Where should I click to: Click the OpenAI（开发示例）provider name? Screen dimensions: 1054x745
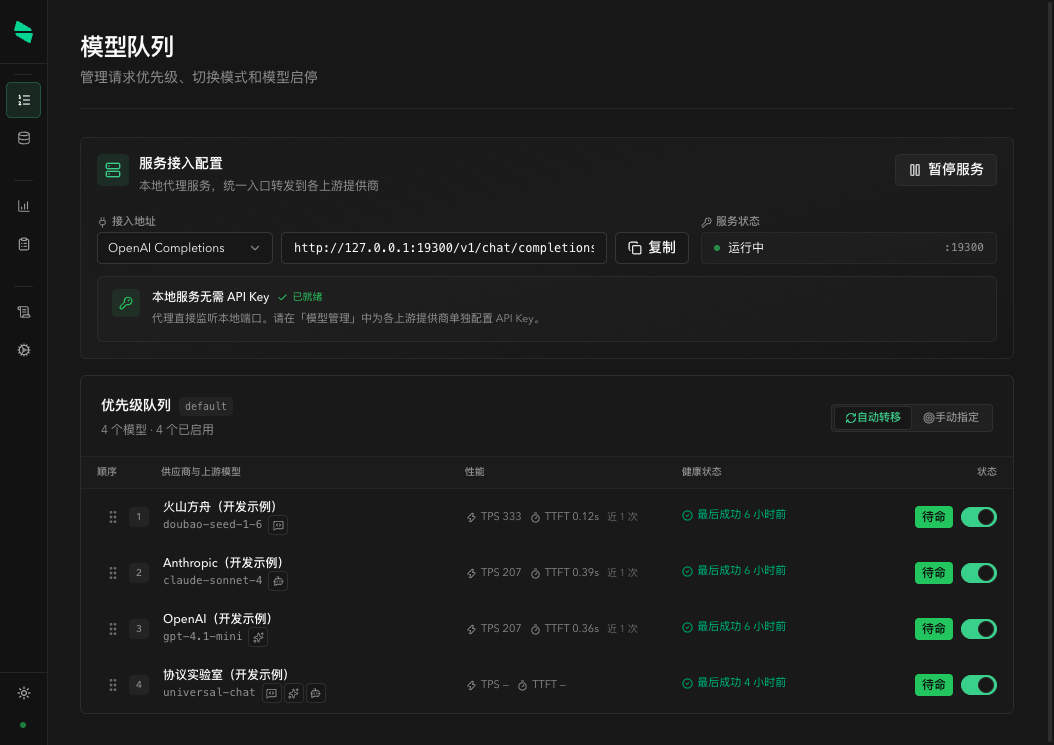click(x=218, y=619)
